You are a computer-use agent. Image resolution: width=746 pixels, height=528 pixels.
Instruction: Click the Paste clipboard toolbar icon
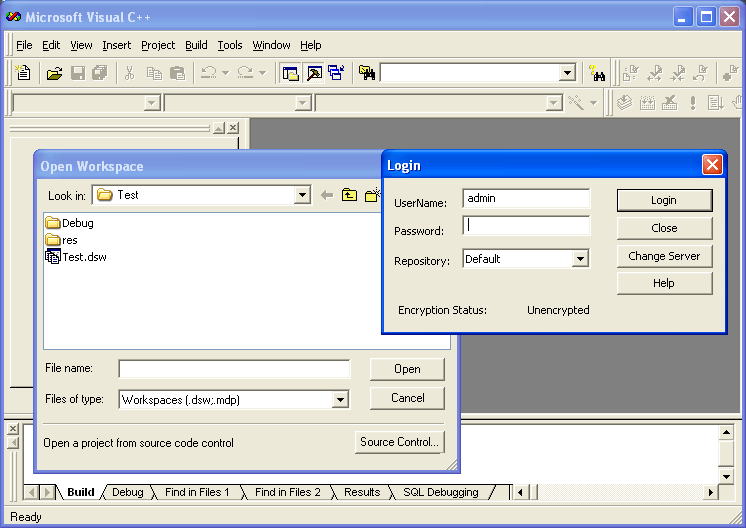pyautogui.click(x=177, y=73)
